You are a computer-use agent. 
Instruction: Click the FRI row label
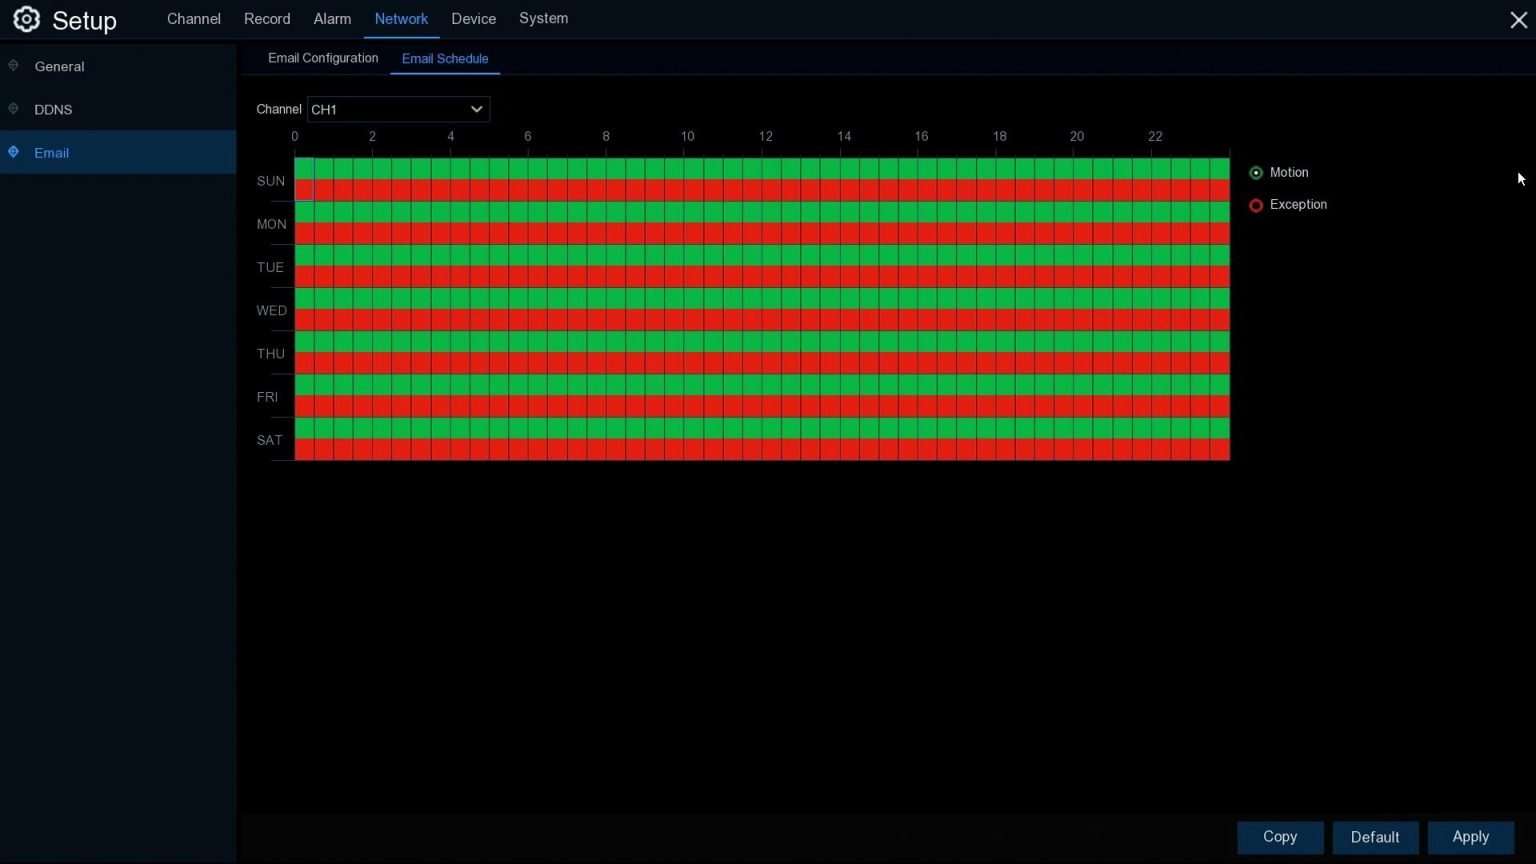[267, 397]
